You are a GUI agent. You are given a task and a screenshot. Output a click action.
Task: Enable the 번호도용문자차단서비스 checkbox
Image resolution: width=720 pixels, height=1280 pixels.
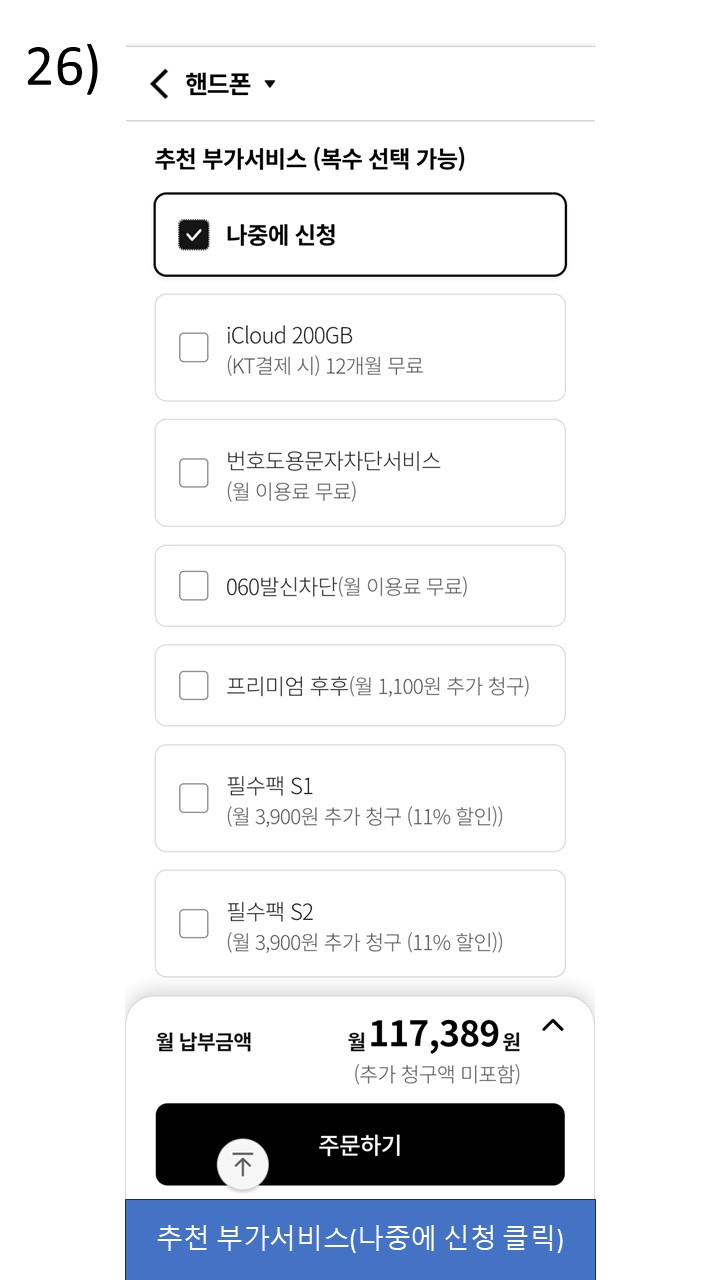click(x=193, y=473)
